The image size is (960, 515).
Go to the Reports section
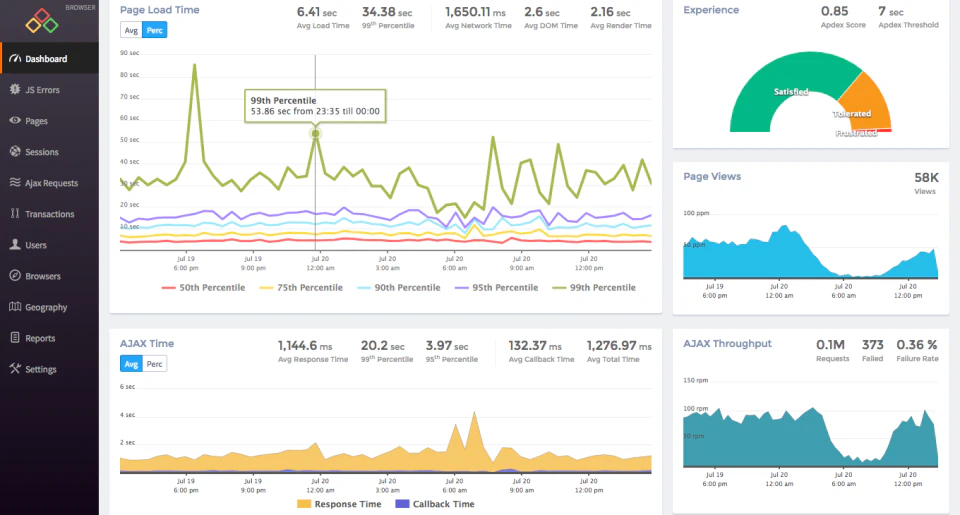(40, 338)
